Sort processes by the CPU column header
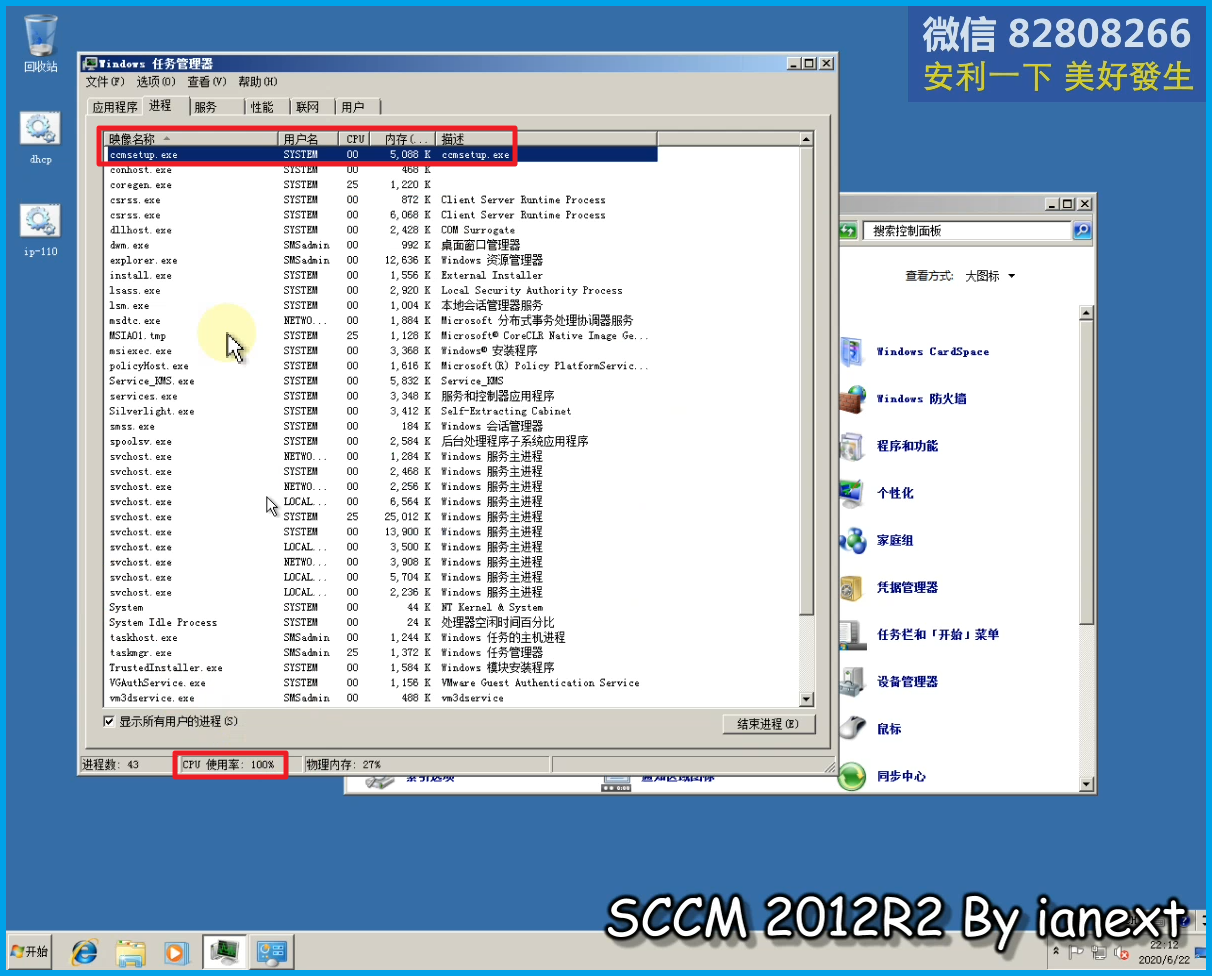The image size is (1212, 976). click(355, 139)
